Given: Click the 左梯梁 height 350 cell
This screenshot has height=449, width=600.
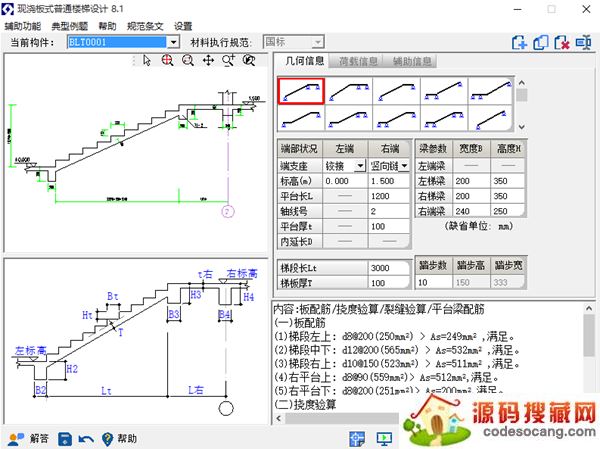Looking at the screenshot, I should click(507, 181).
